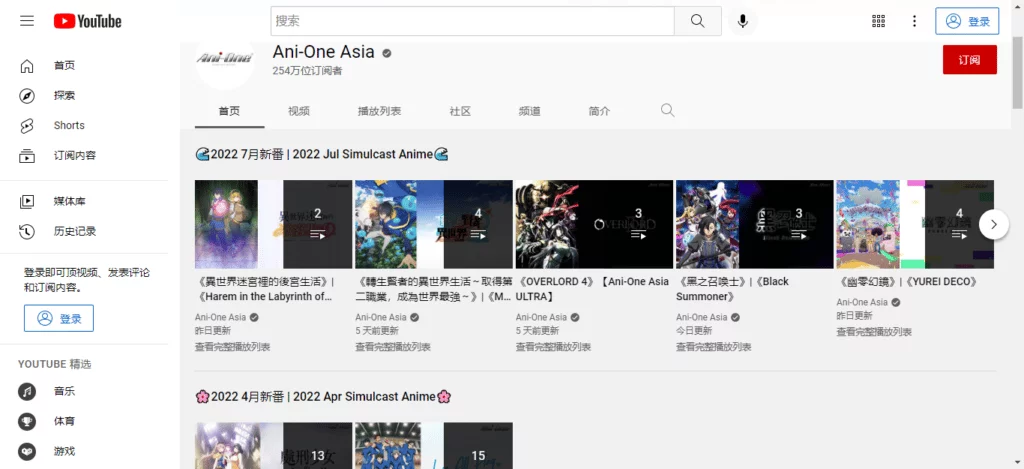Switch to the 社区 tab
Screen dimensions: 1024x469
pyautogui.click(x=460, y=111)
